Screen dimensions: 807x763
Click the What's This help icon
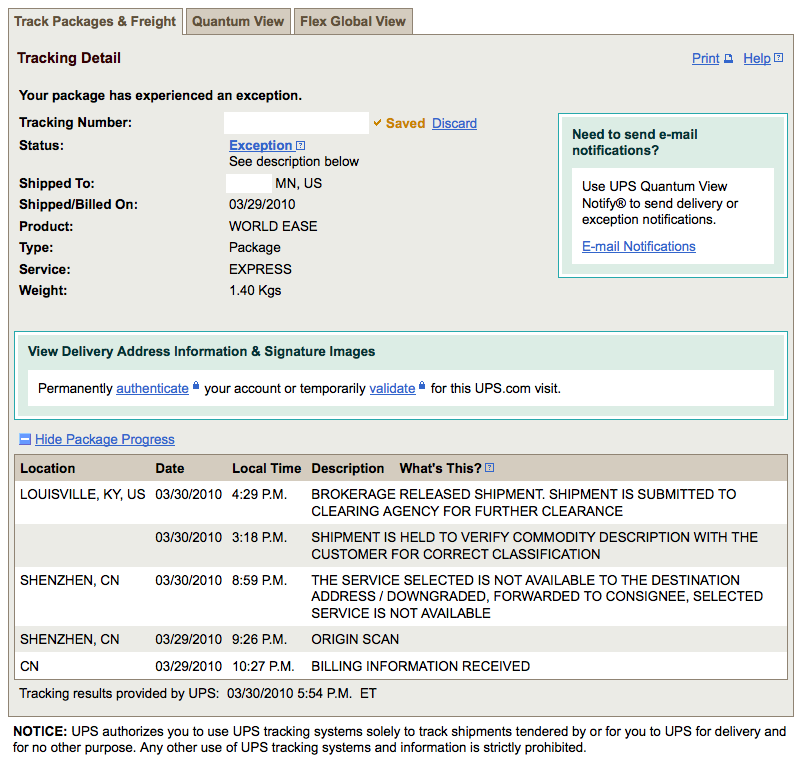[489, 468]
